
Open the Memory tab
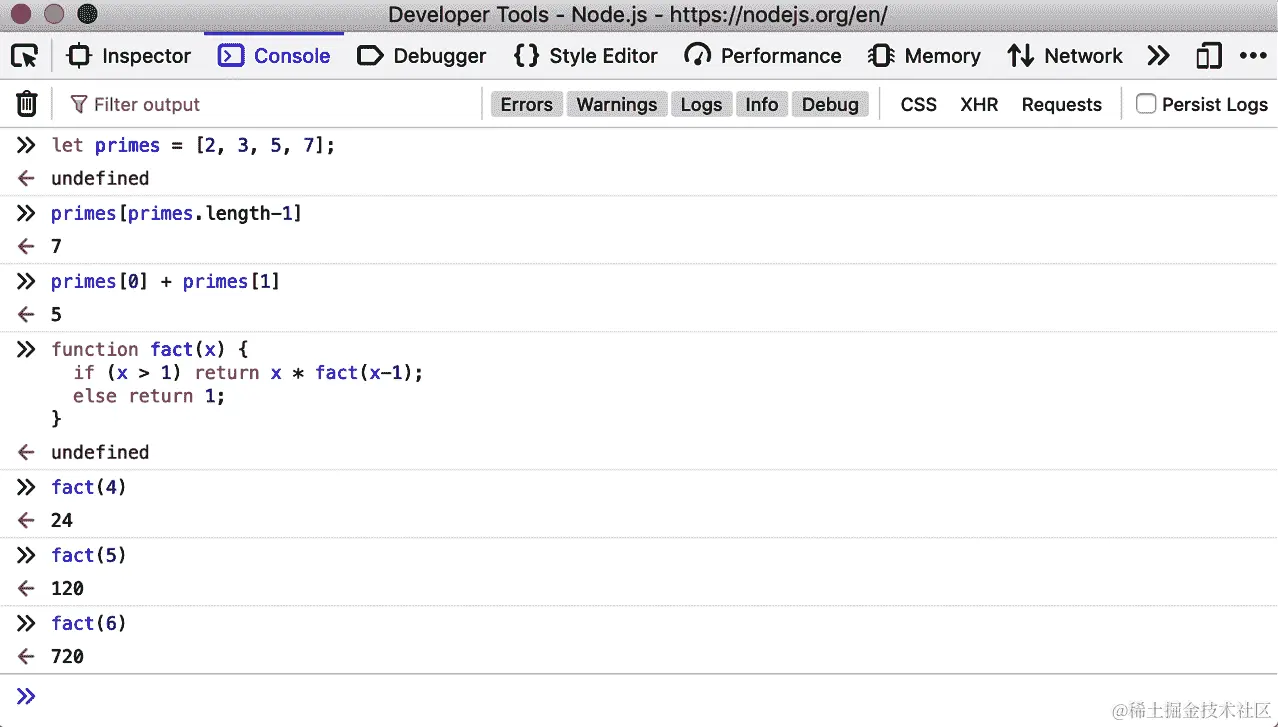point(925,56)
